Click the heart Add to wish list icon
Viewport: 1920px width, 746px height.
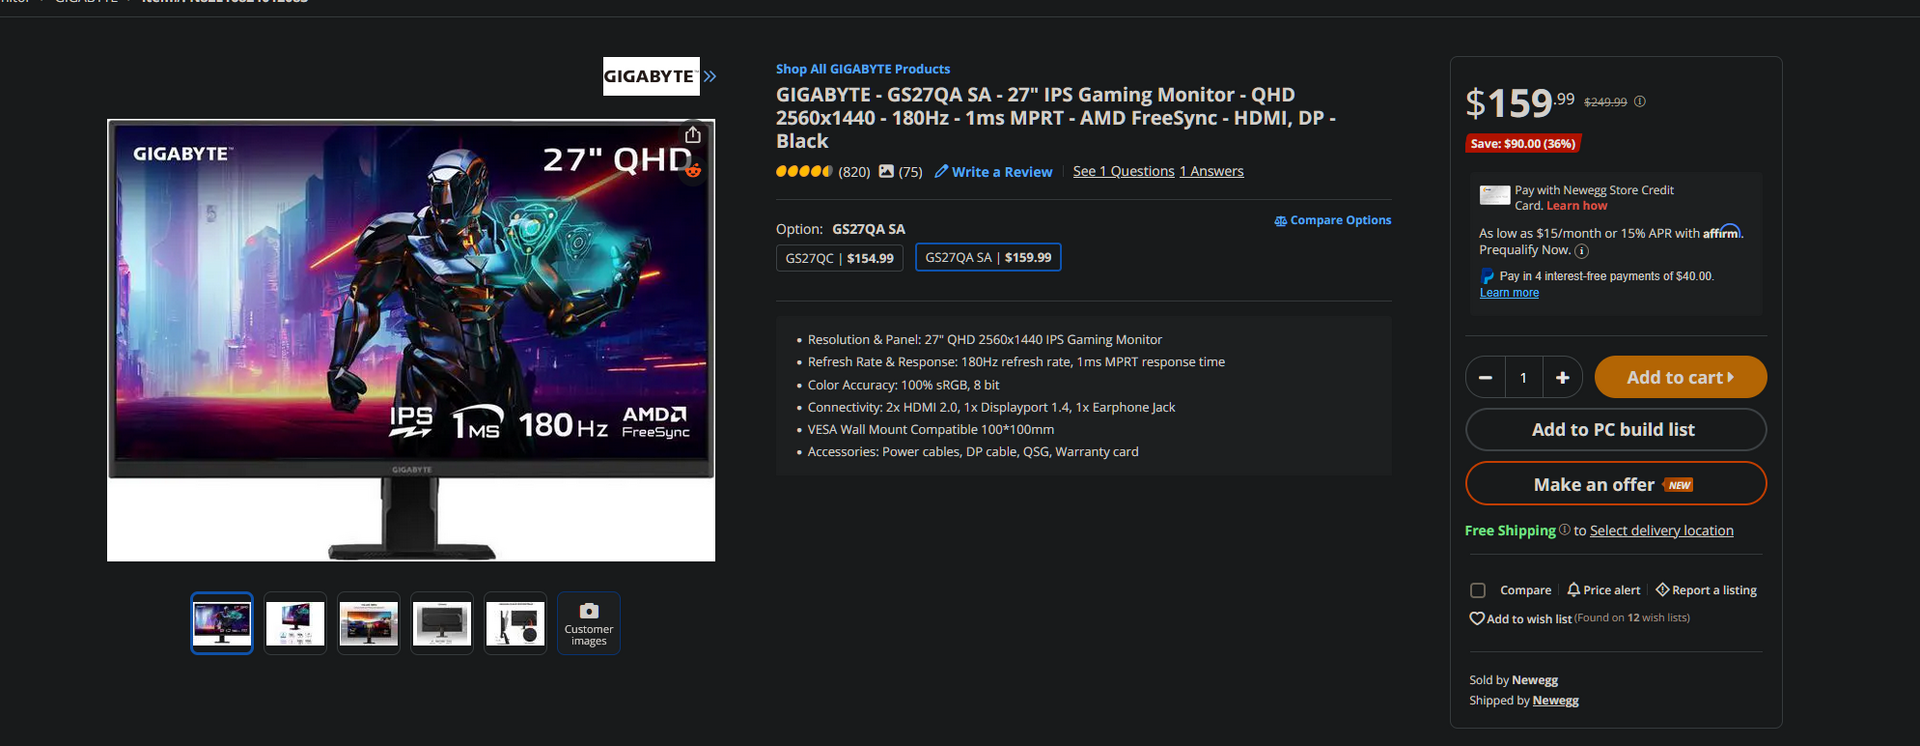(1476, 619)
